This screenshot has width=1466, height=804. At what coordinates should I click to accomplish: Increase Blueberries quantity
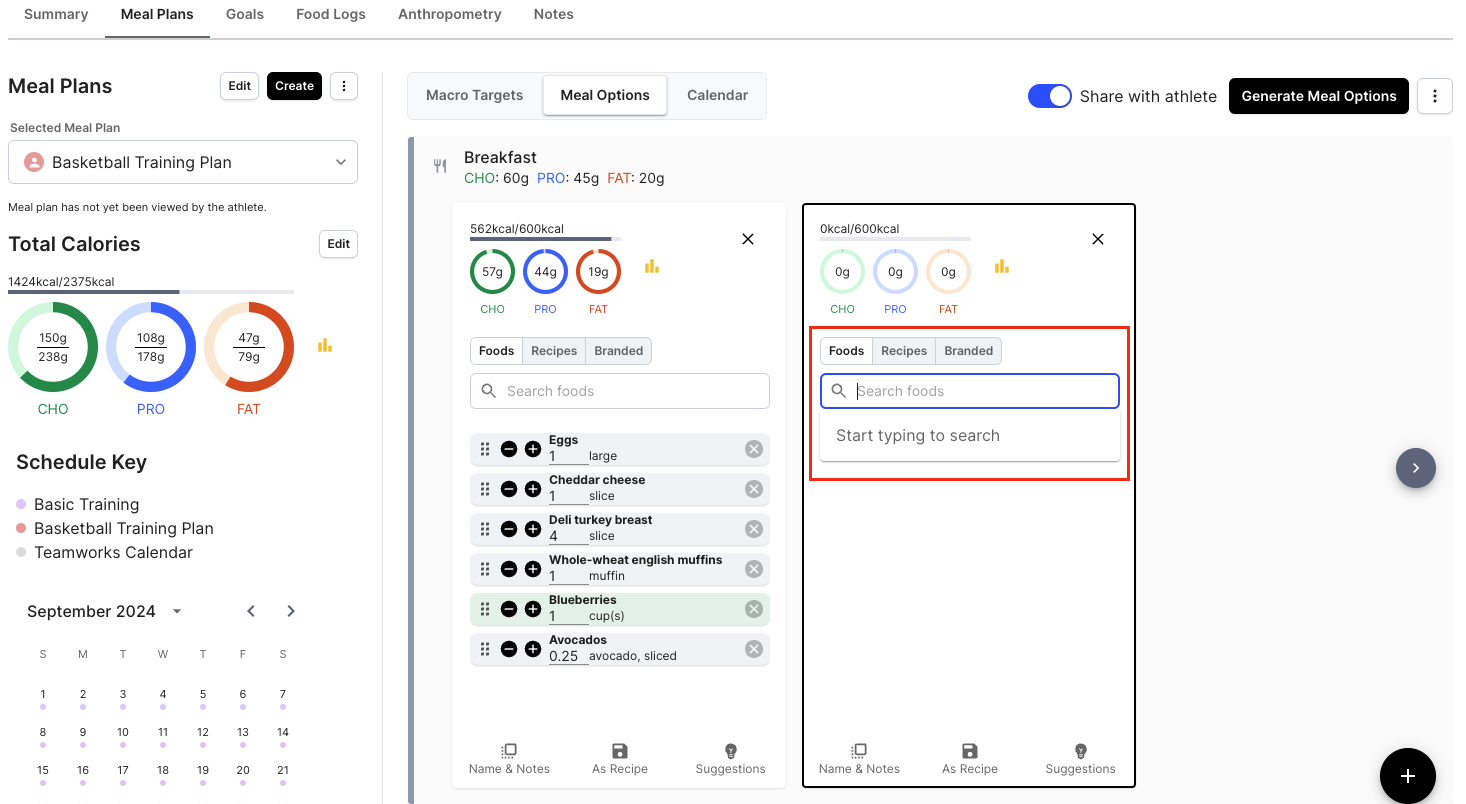pos(533,609)
